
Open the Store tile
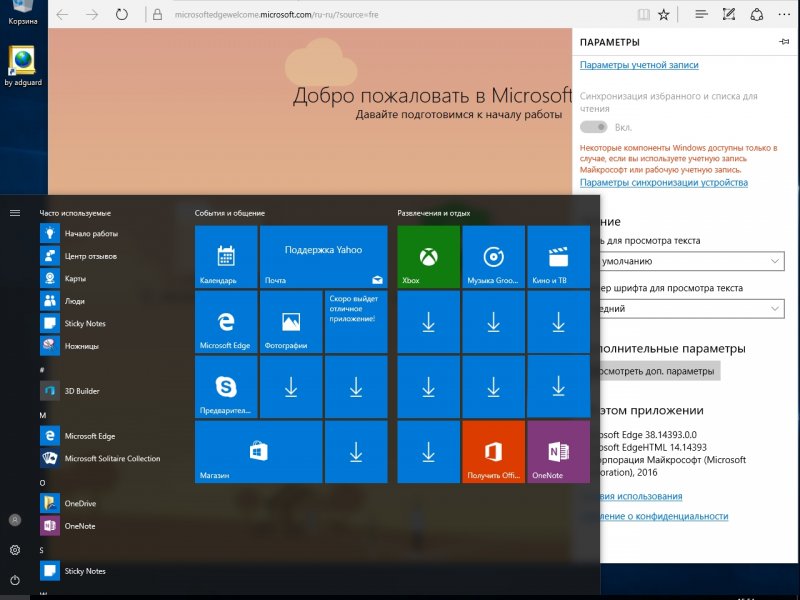click(x=259, y=452)
